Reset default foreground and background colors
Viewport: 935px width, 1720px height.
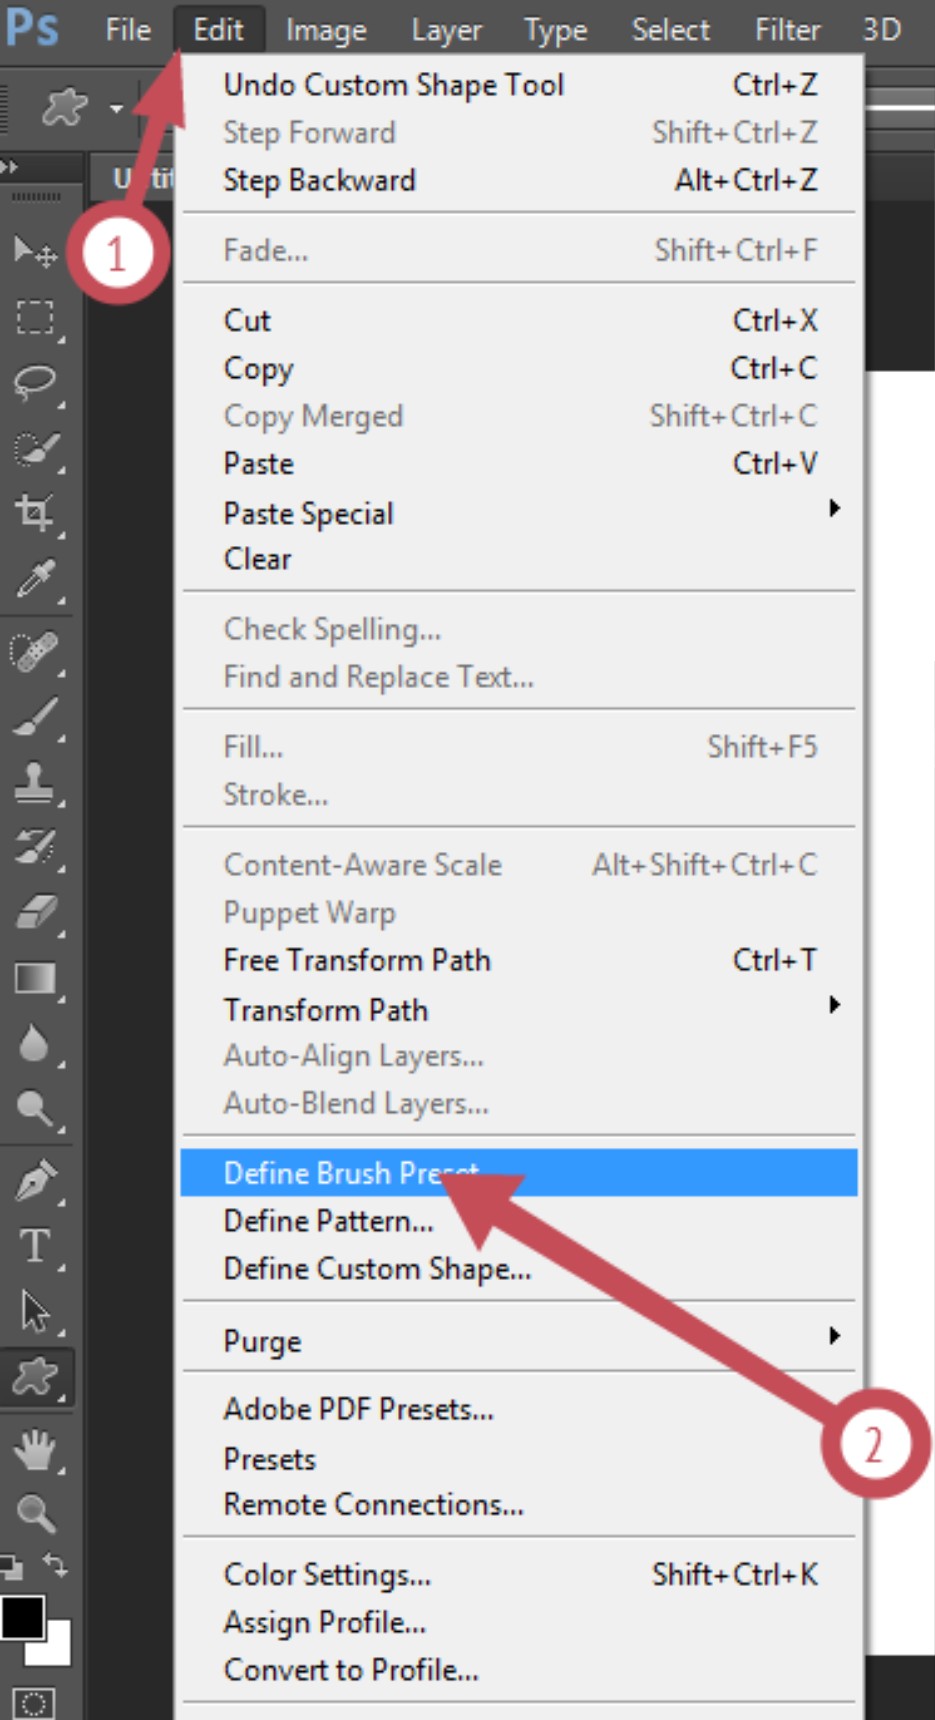click(x=11, y=1566)
